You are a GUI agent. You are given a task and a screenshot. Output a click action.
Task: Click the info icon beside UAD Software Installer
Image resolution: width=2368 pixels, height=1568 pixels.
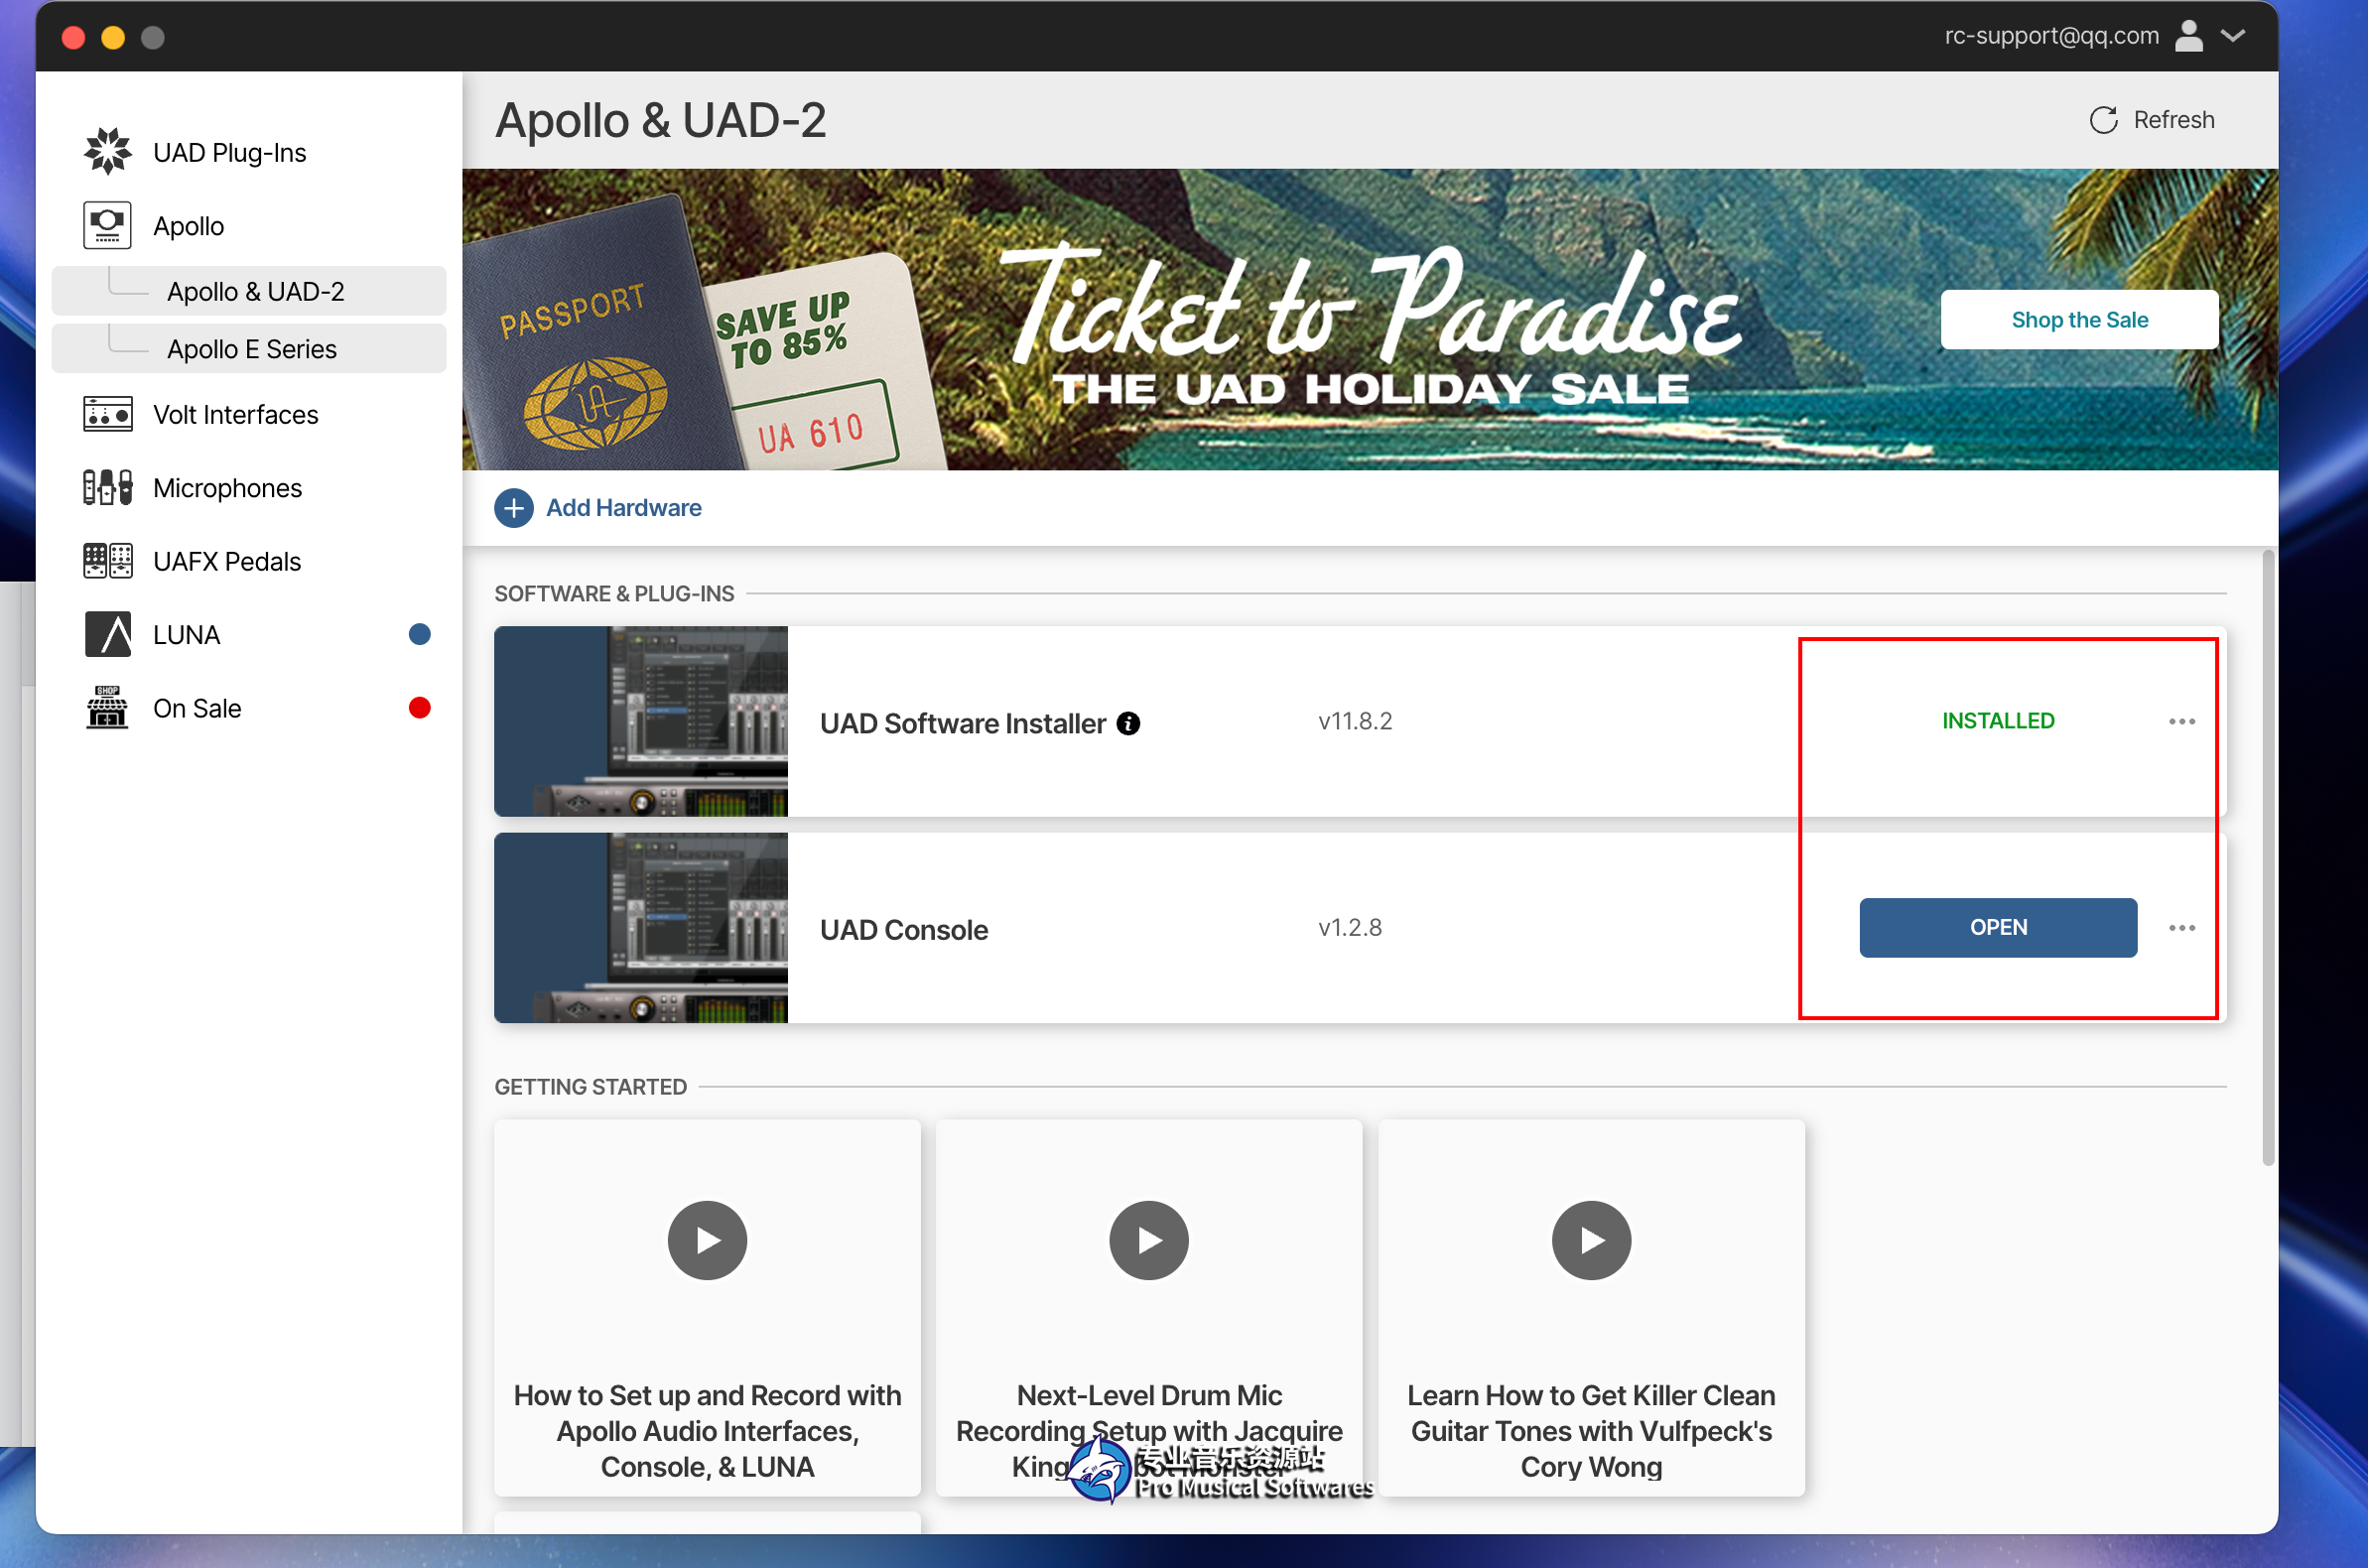[1128, 723]
